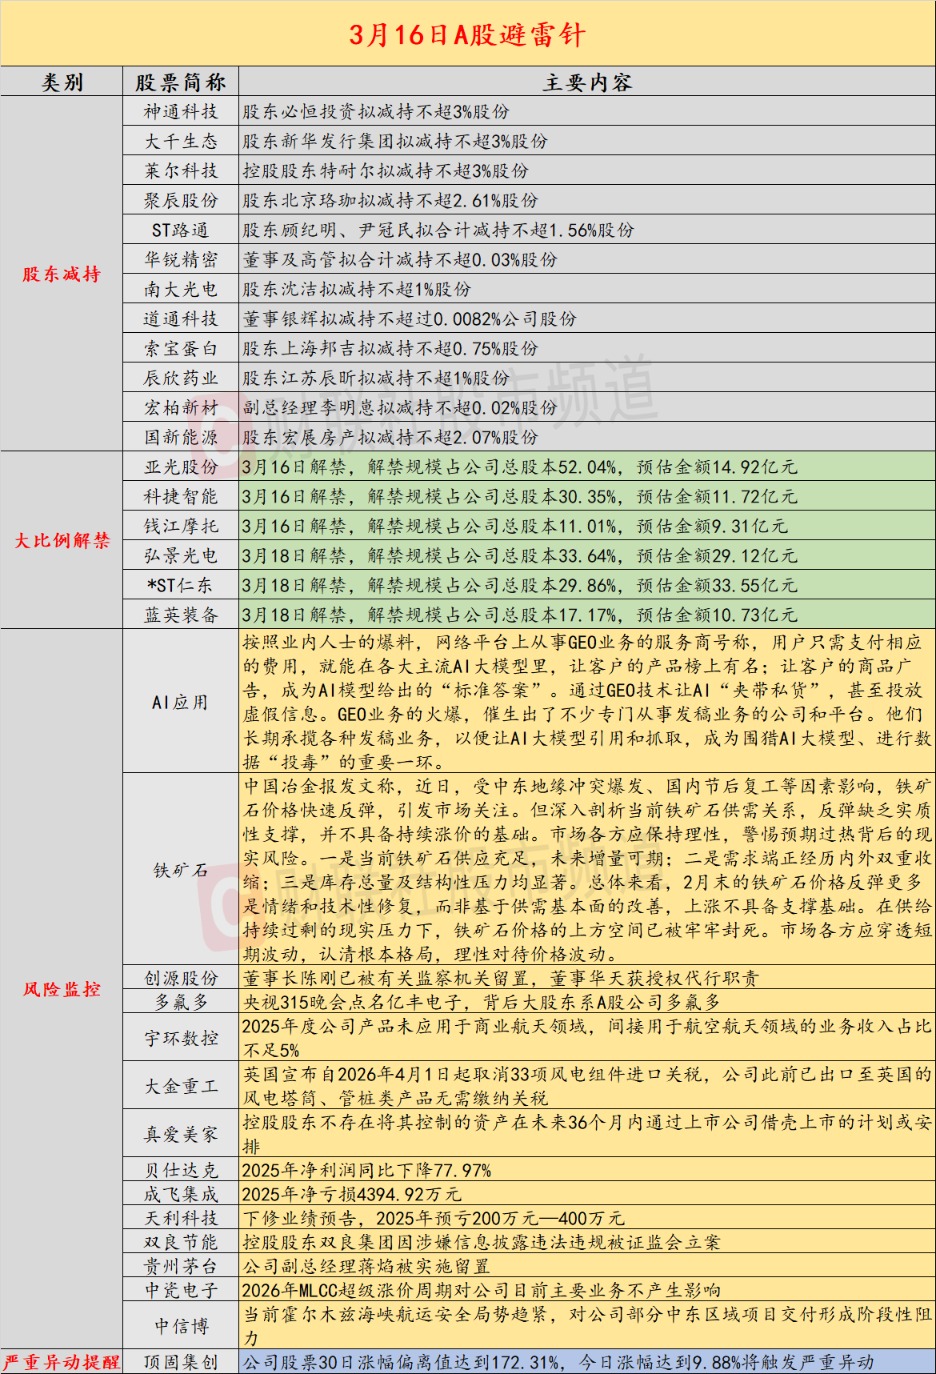Click '2025年净利润同比下降77.97%' text
This screenshot has height=1374, width=936.
tap(366, 1170)
